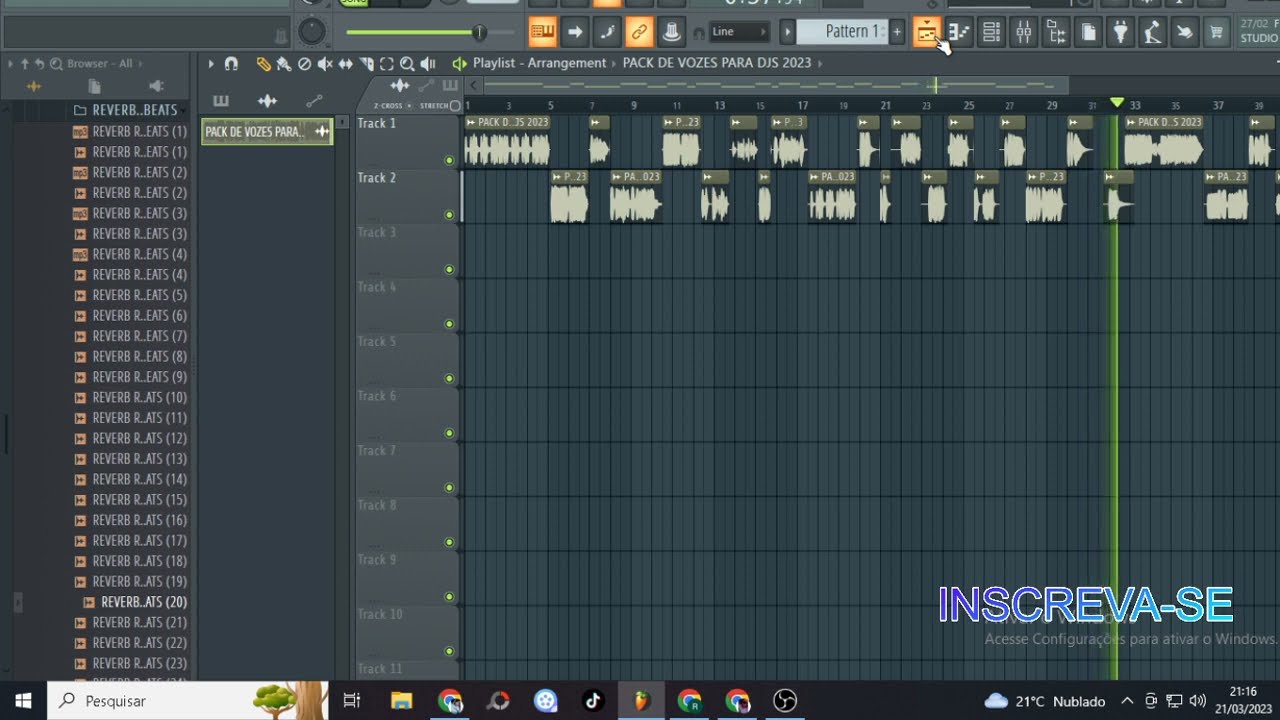Select the Slice tool in playlist

[x=366, y=63]
